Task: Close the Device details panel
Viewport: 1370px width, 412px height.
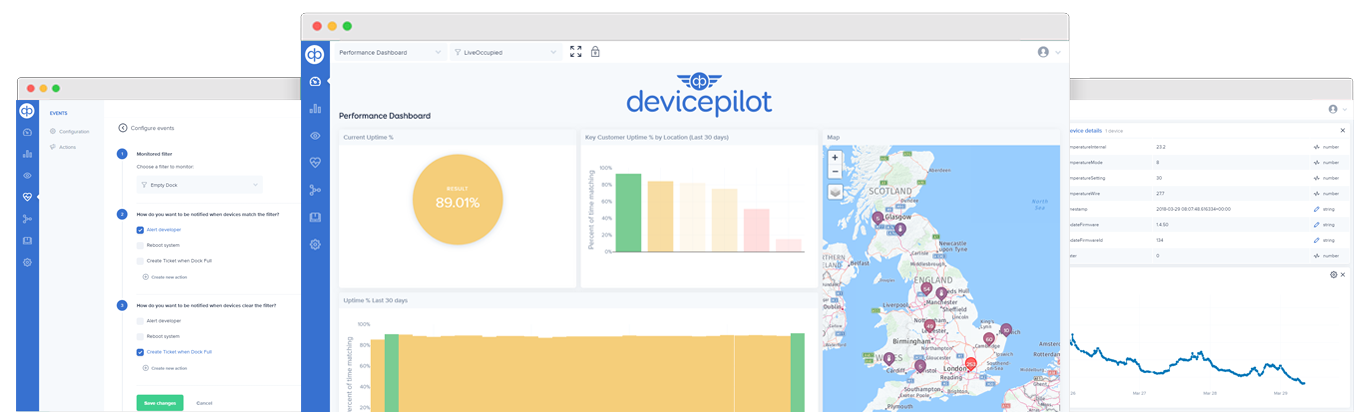Action: tap(1342, 130)
